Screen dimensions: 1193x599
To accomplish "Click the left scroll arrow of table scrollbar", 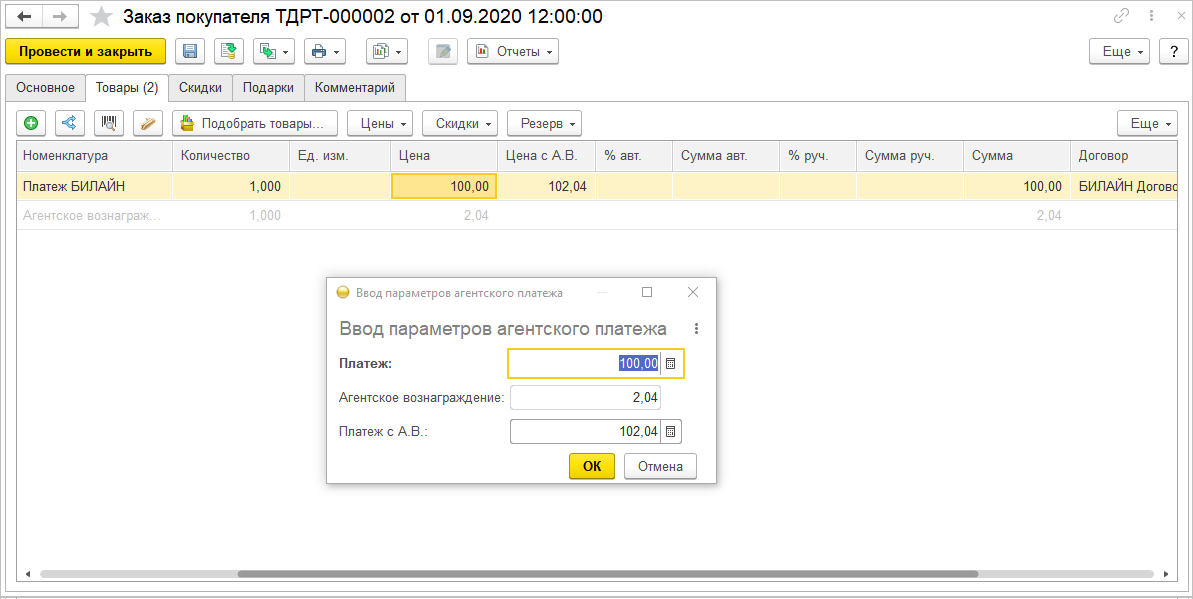I will pyautogui.click(x=28, y=574).
